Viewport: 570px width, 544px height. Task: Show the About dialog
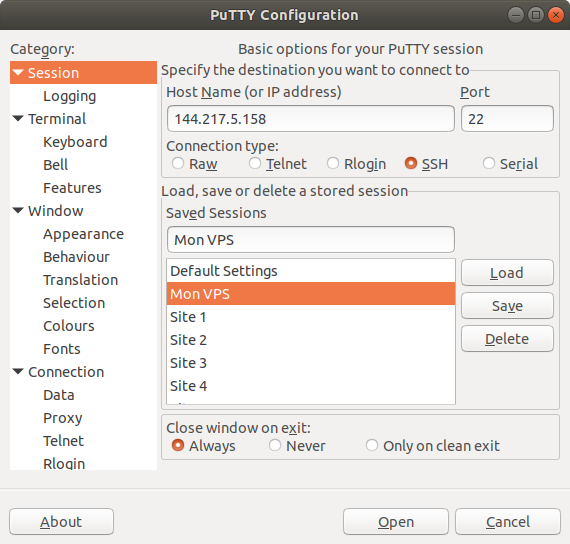pos(61,521)
